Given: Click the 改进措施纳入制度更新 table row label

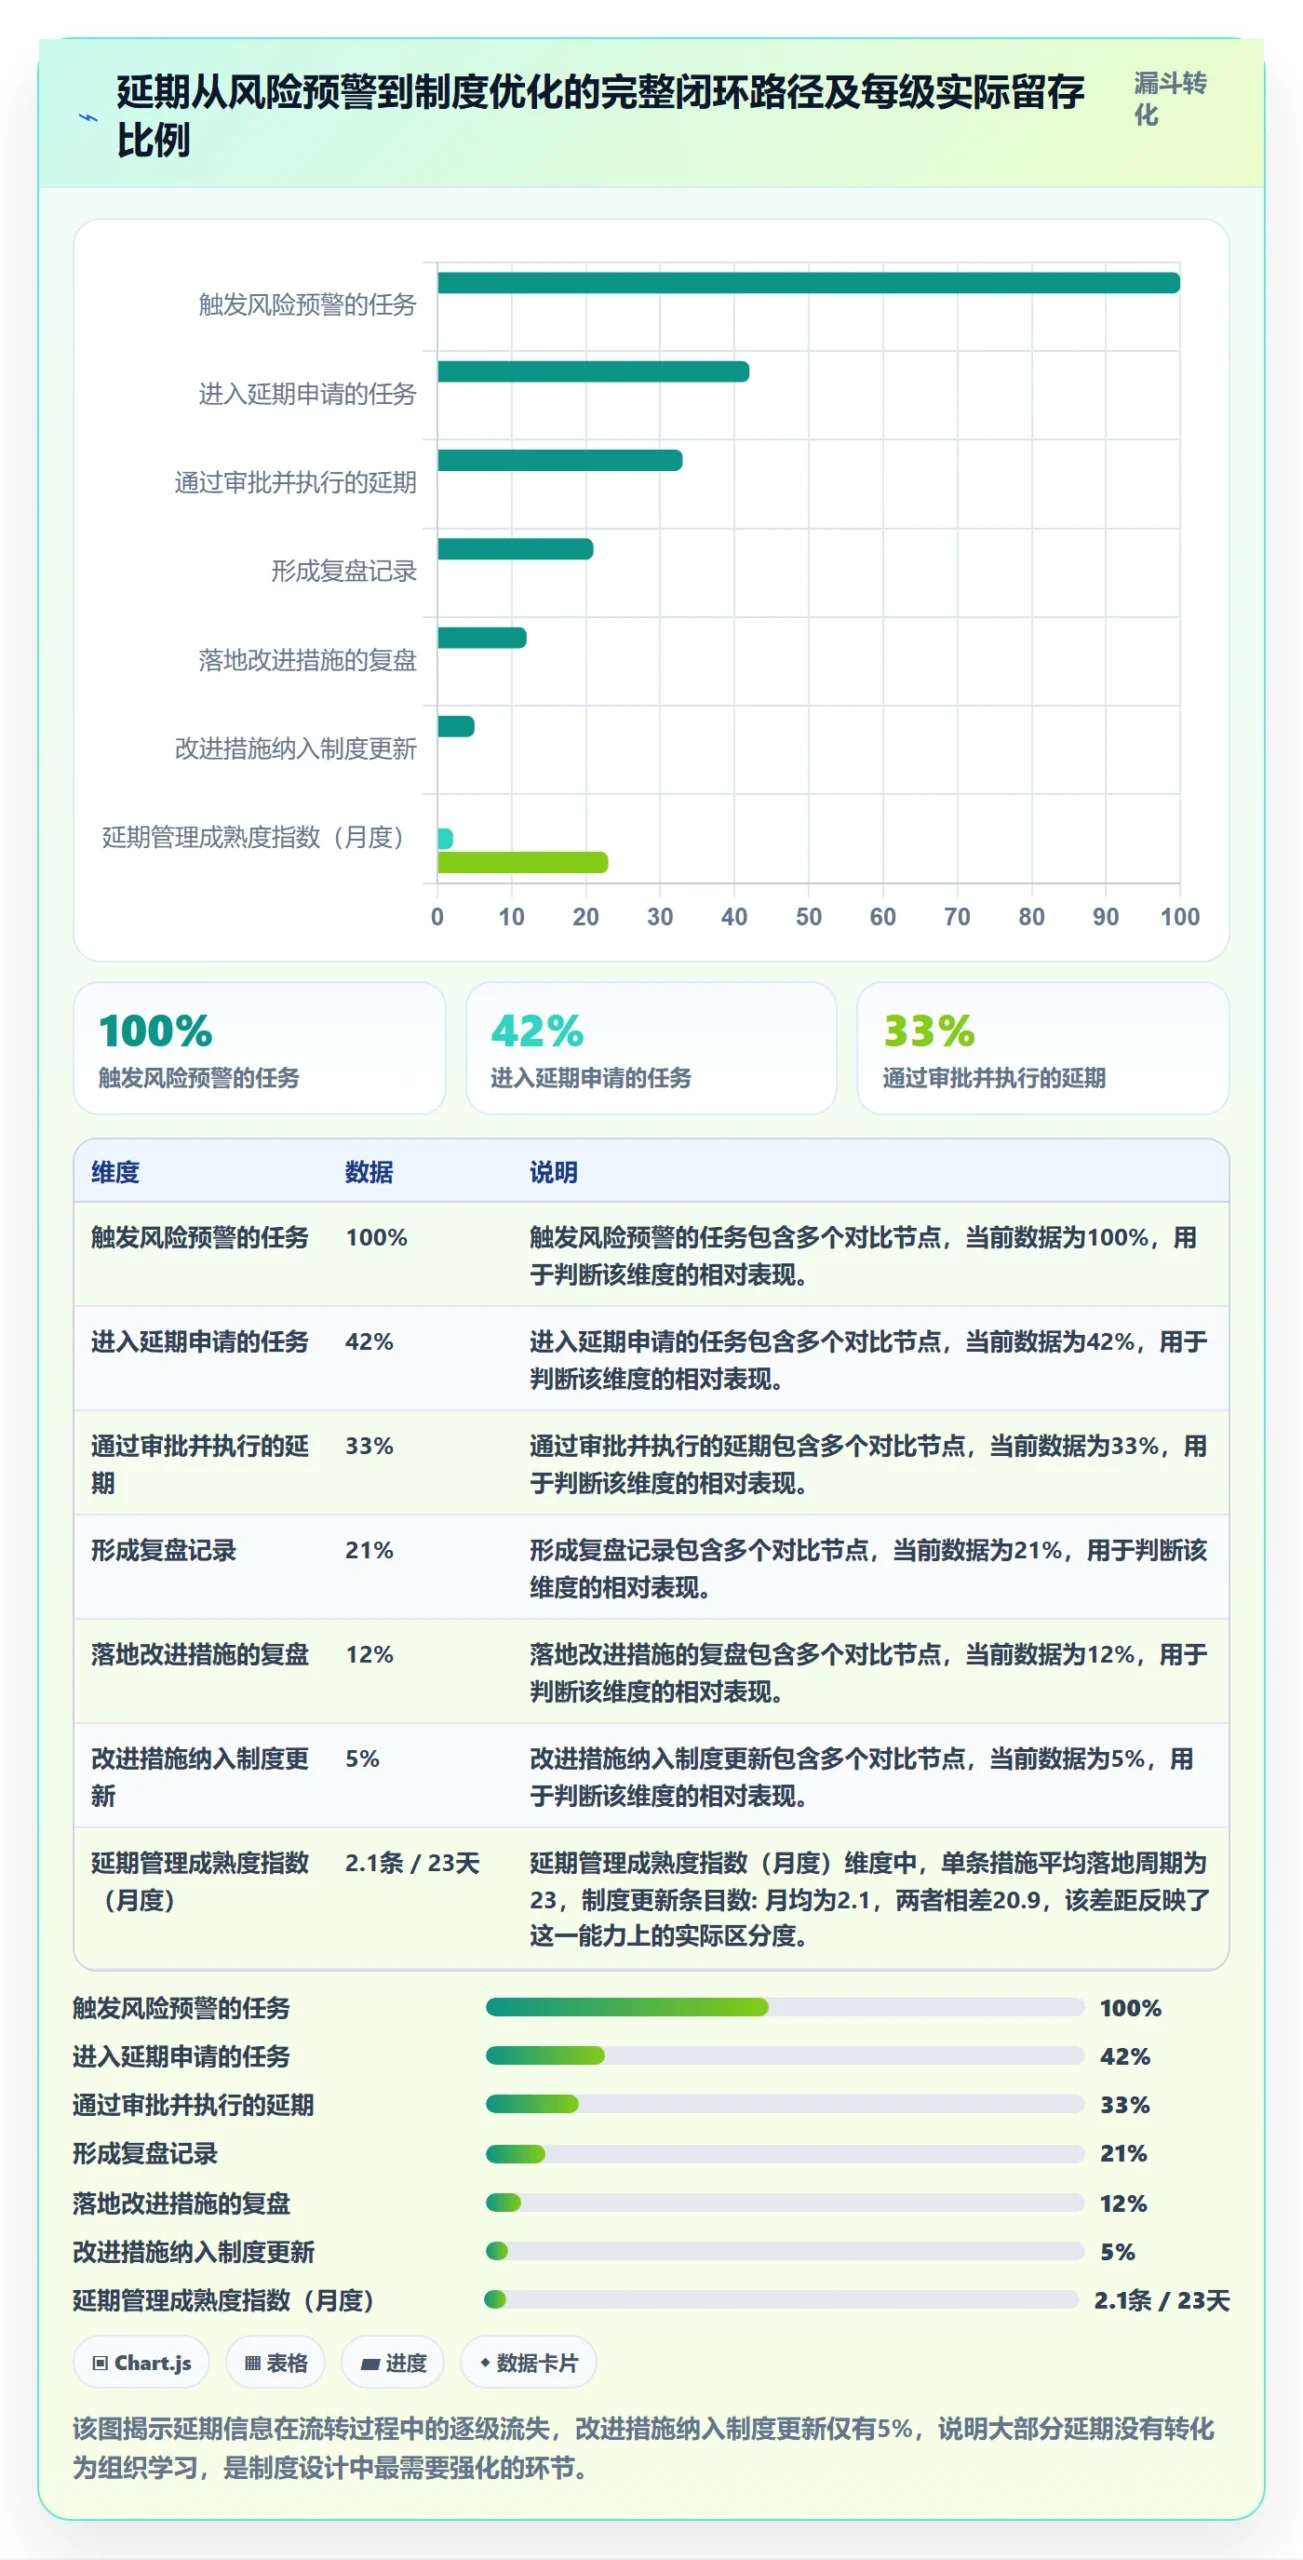Looking at the screenshot, I should pyautogui.click(x=199, y=1777).
